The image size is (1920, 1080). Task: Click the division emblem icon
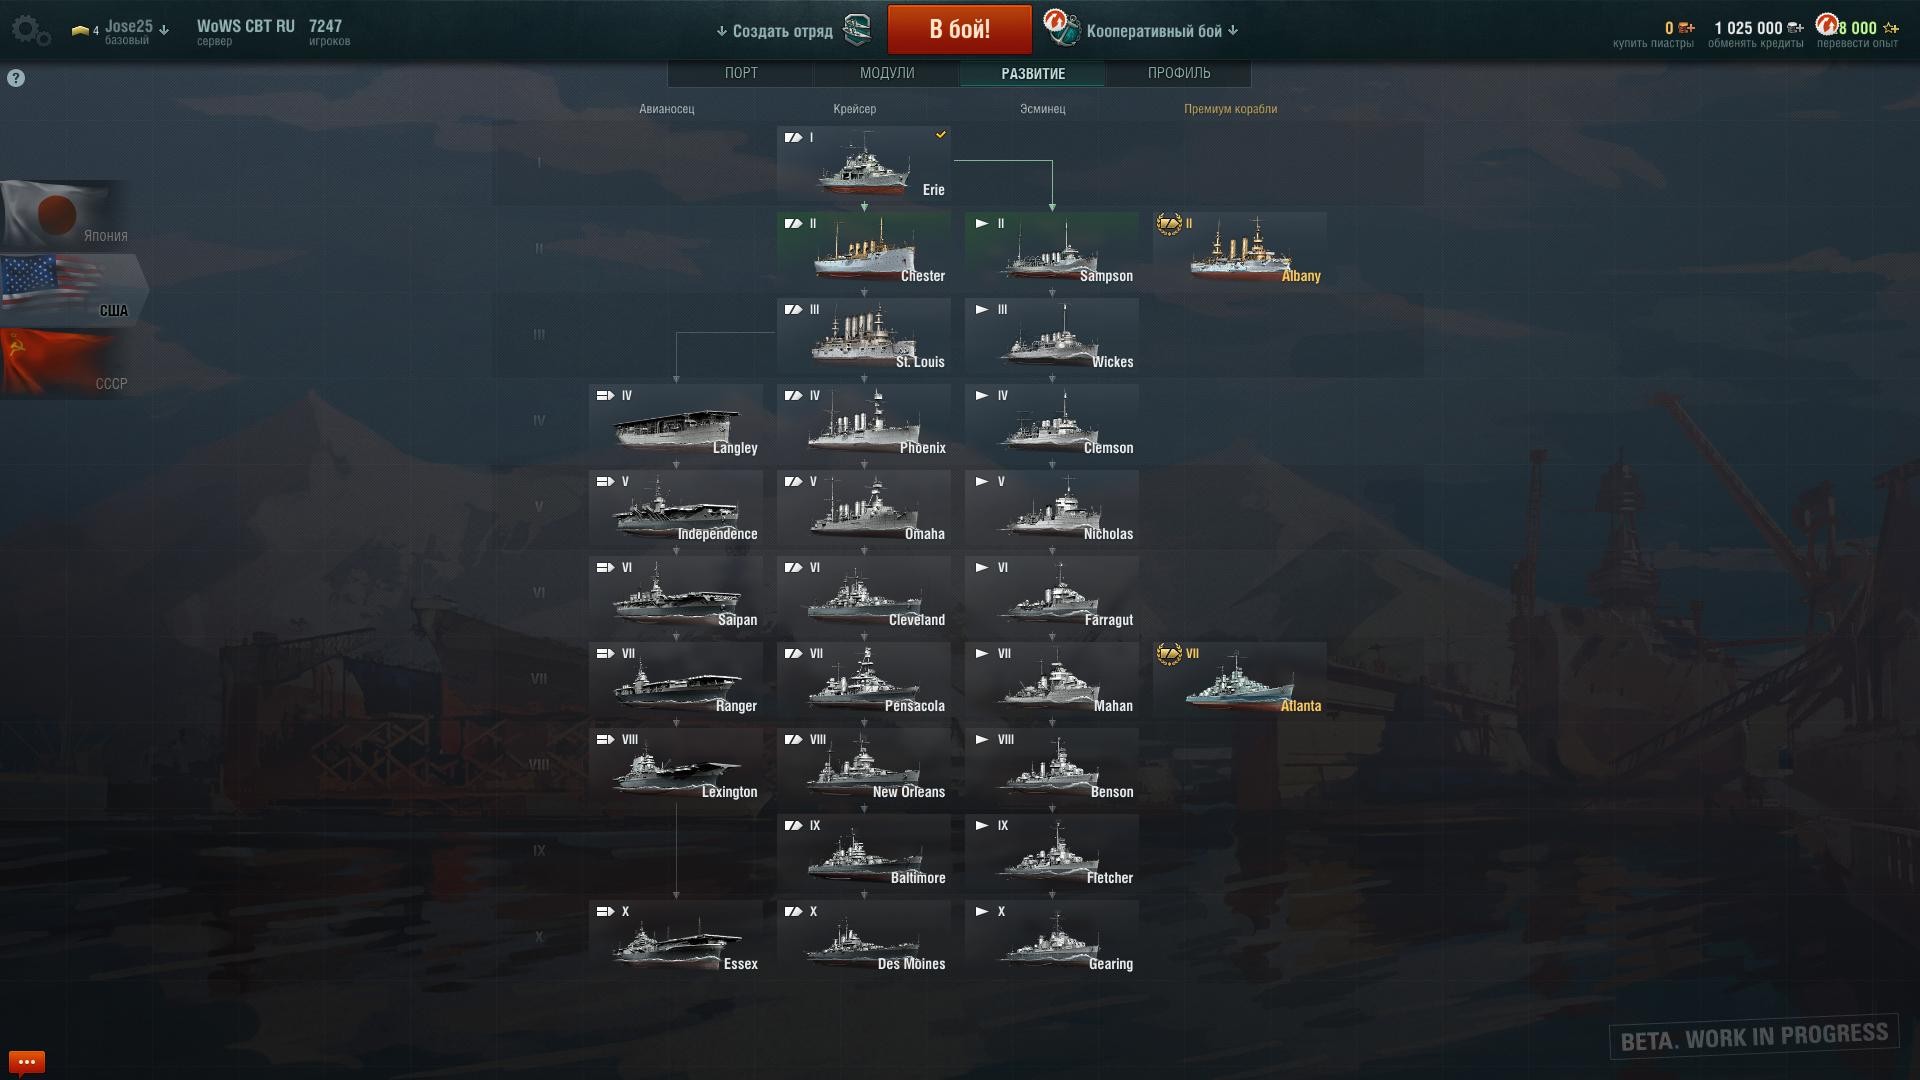point(858,30)
